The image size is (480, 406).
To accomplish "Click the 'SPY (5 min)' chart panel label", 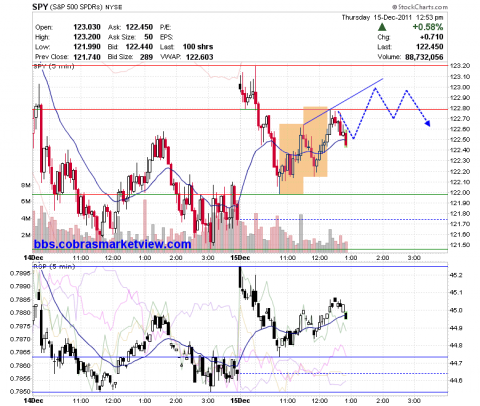I will [x=54, y=66].
